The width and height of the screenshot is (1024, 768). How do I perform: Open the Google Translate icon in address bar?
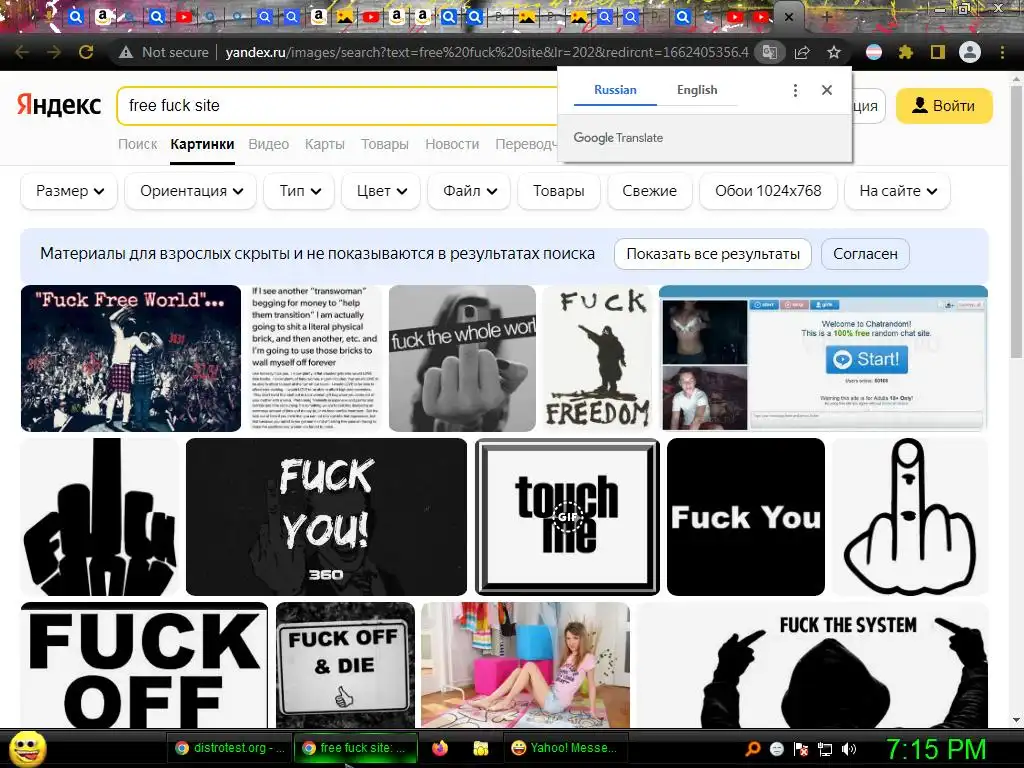(x=769, y=52)
